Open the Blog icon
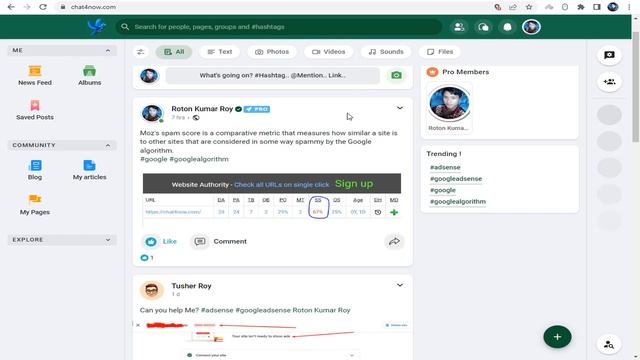The width and height of the screenshot is (640, 360). click(x=35, y=165)
